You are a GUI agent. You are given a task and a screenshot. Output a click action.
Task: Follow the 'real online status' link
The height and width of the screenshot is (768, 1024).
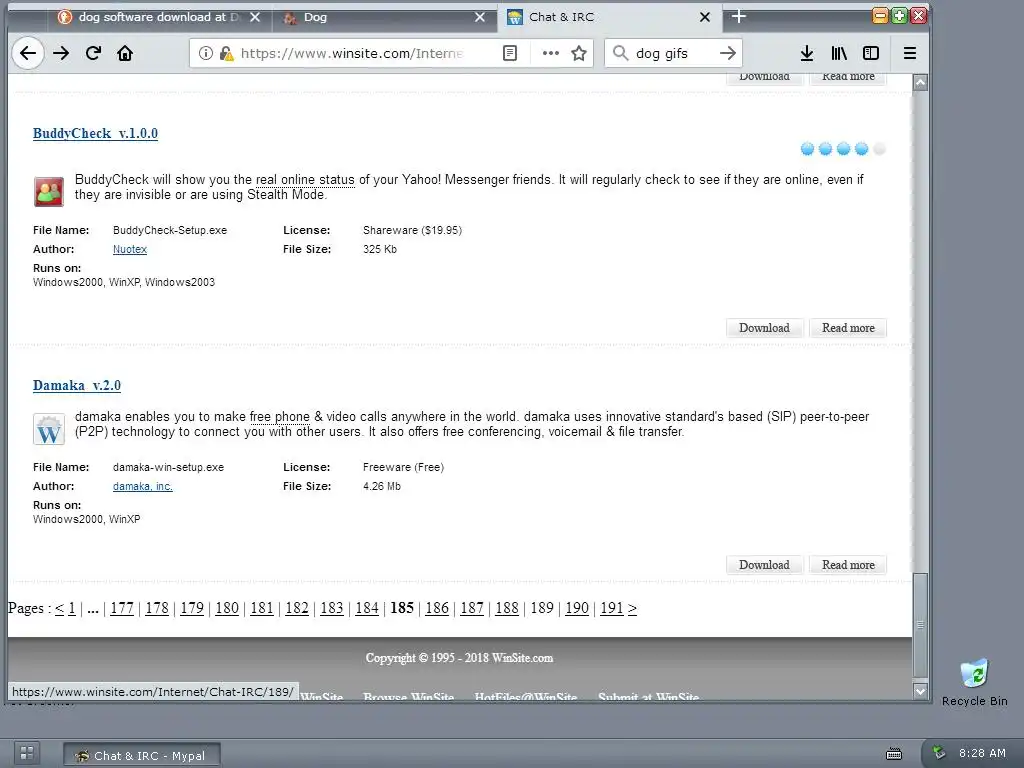tap(305, 180)
